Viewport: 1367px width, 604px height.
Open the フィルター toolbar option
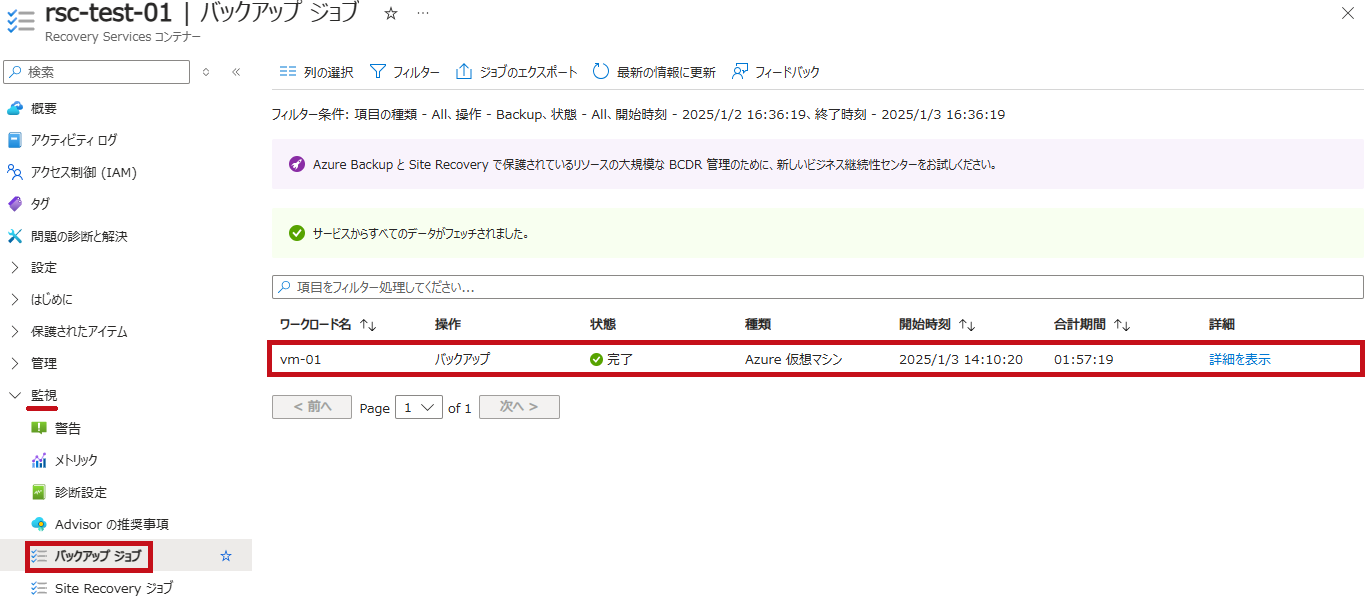(404, 72)
